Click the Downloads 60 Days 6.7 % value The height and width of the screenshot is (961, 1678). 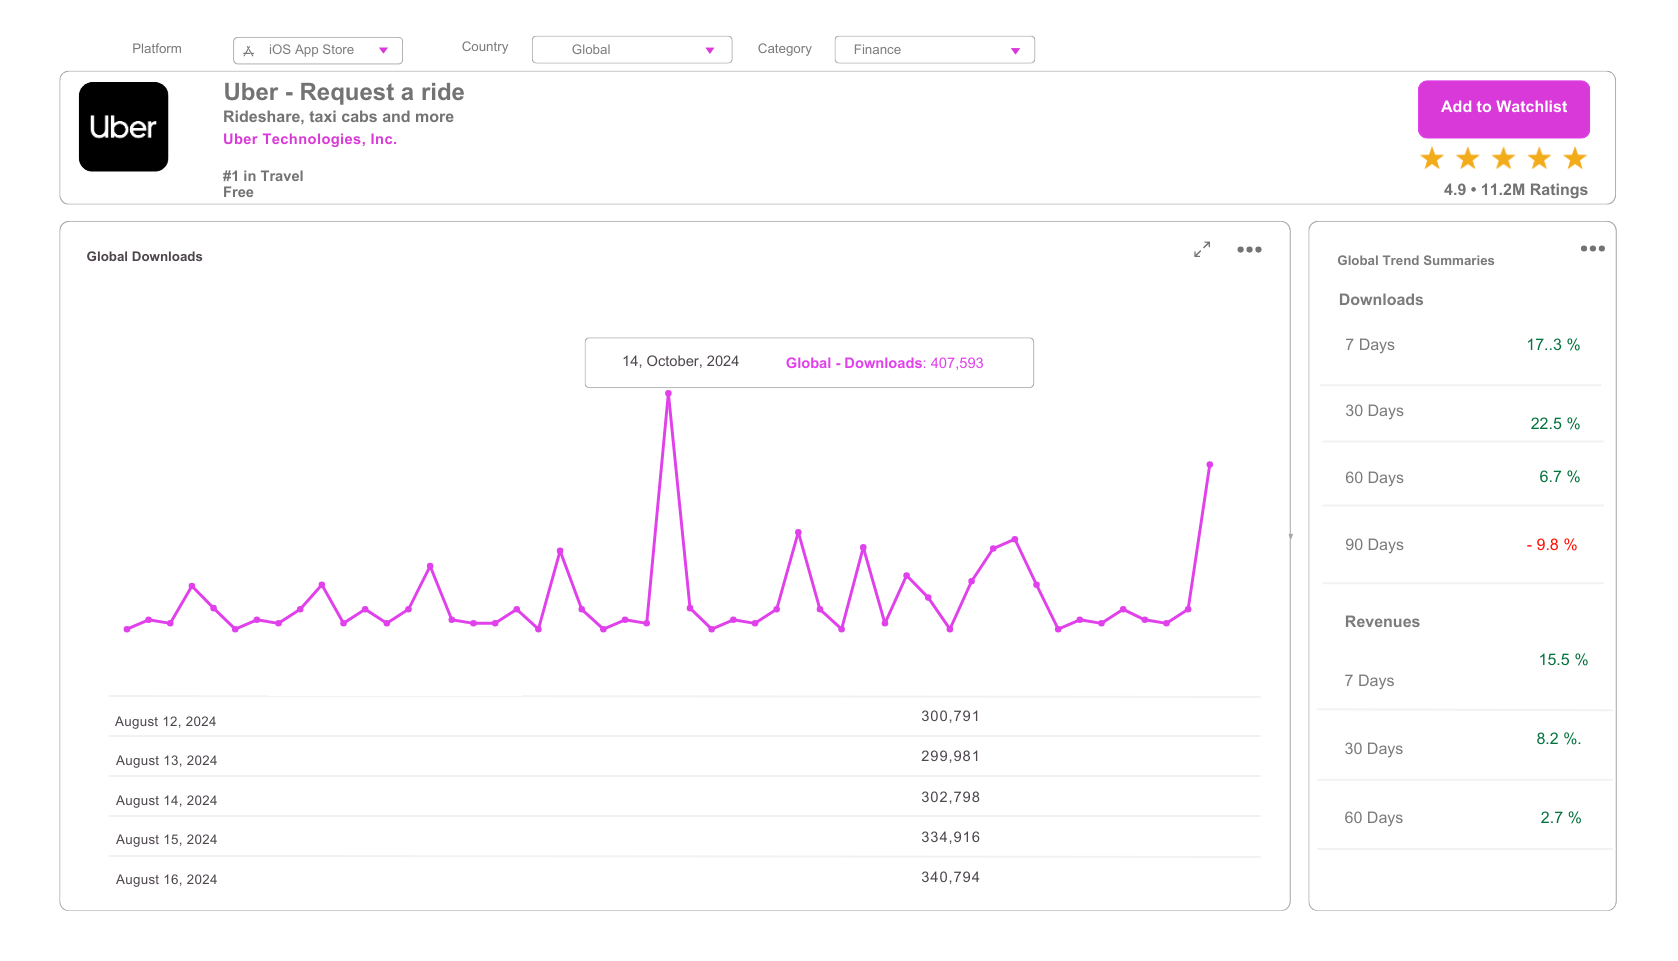pos(1559,477)
